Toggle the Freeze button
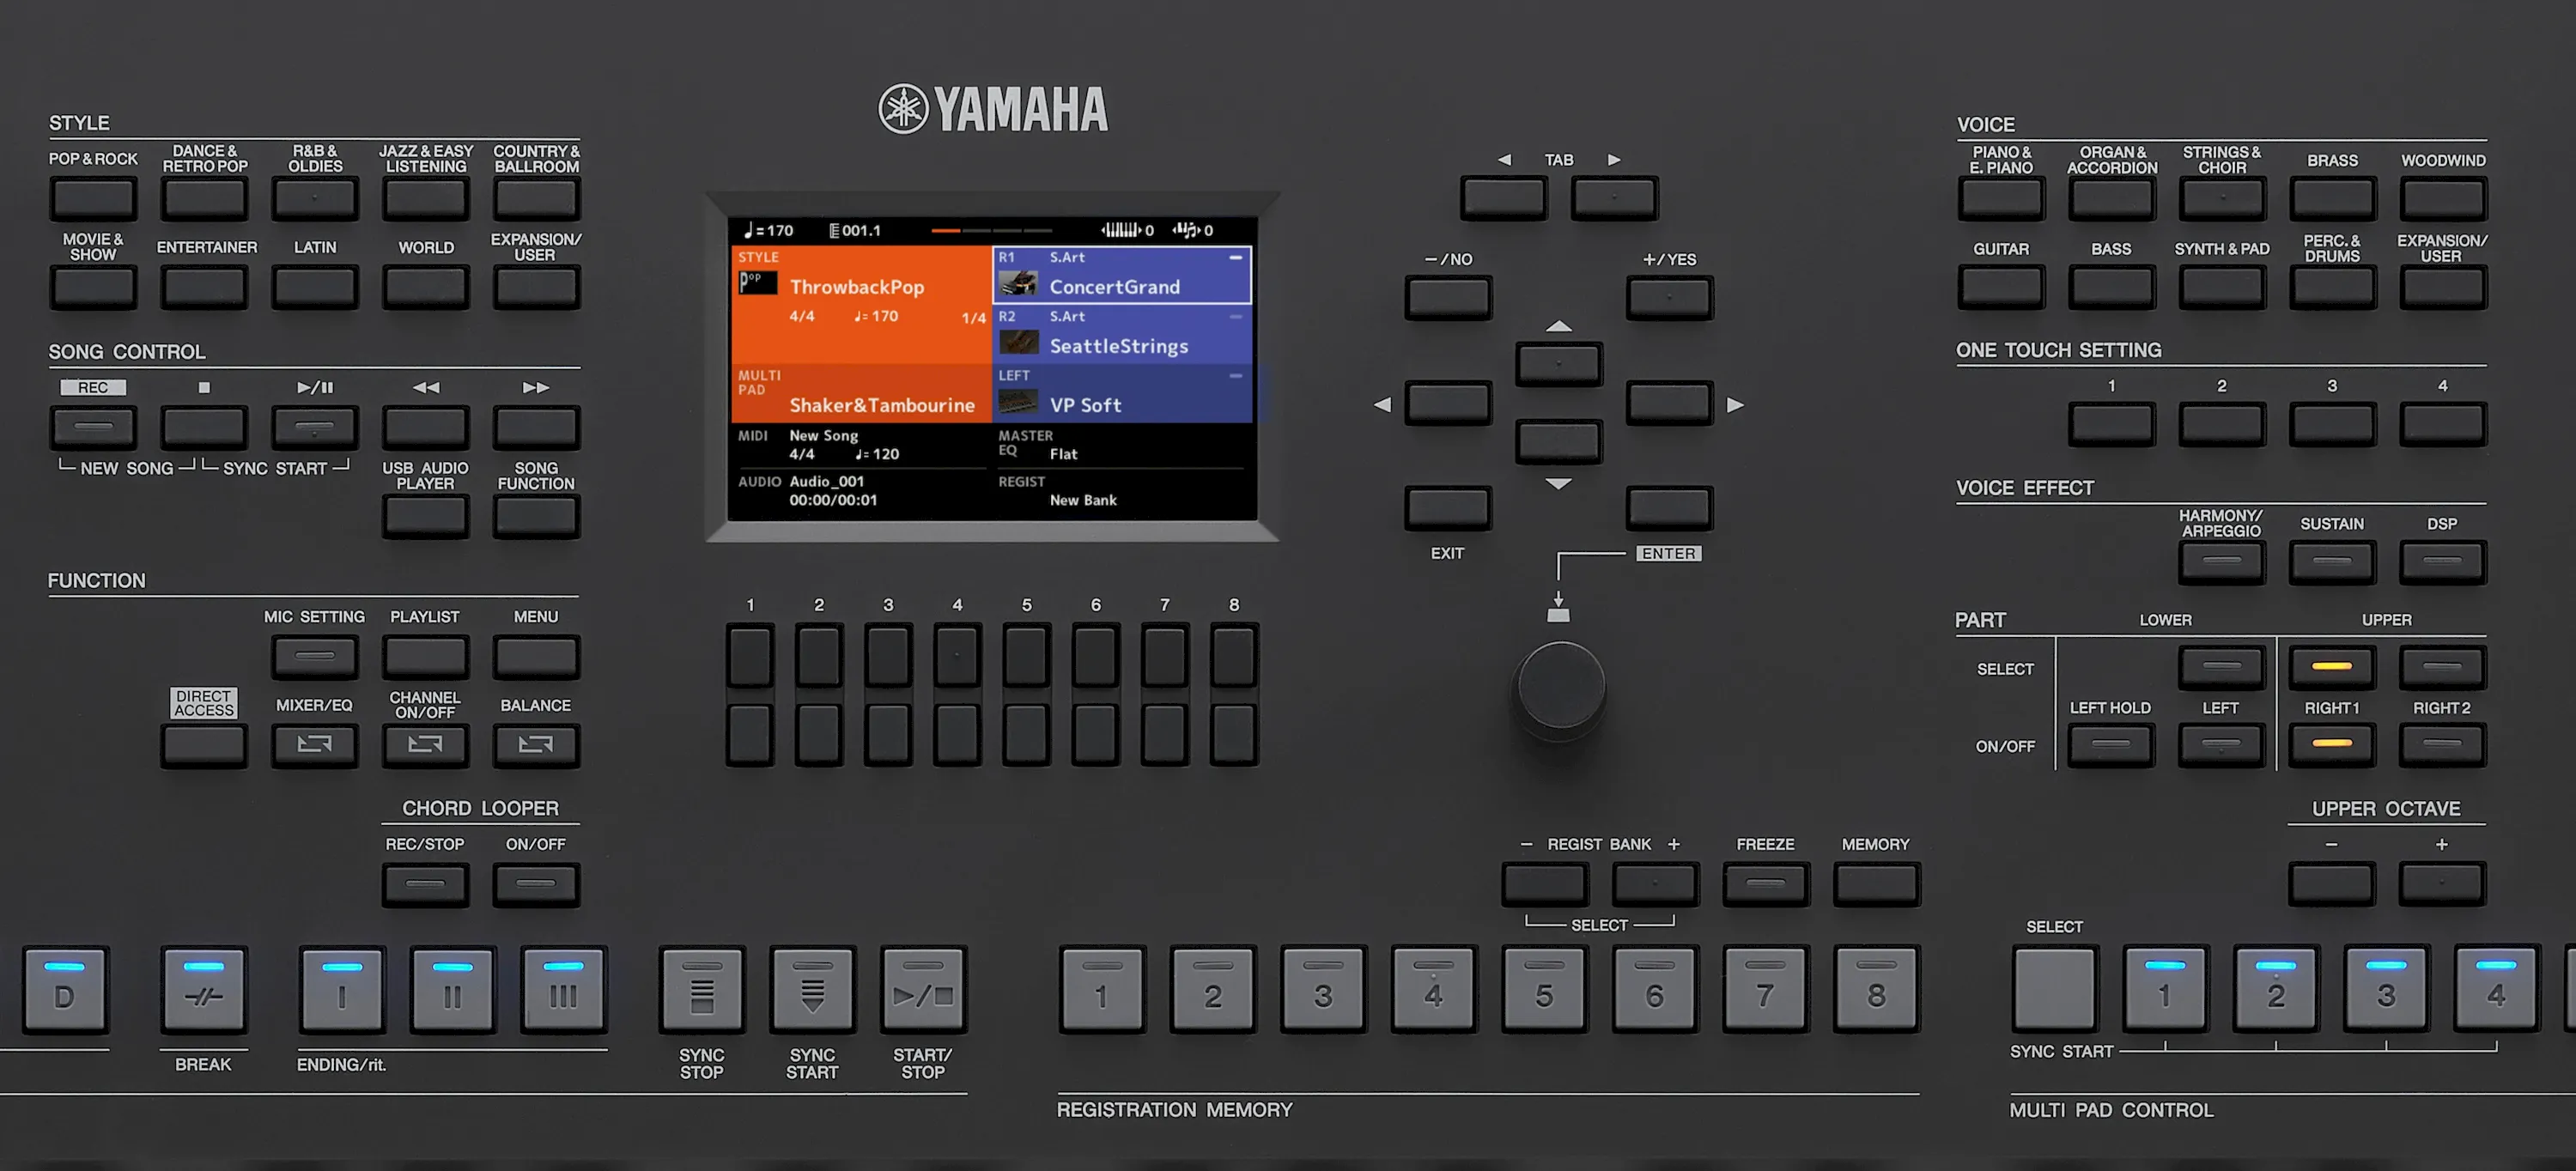 1766,884
